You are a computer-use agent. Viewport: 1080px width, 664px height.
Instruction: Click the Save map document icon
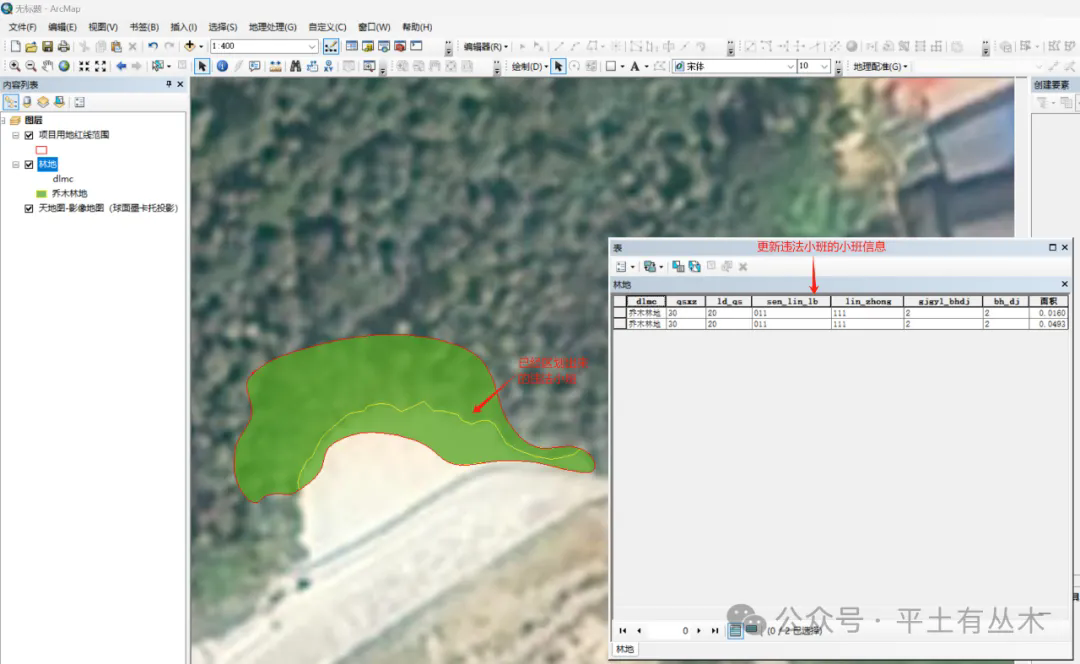pyautogui.click(x=47, y=46)
